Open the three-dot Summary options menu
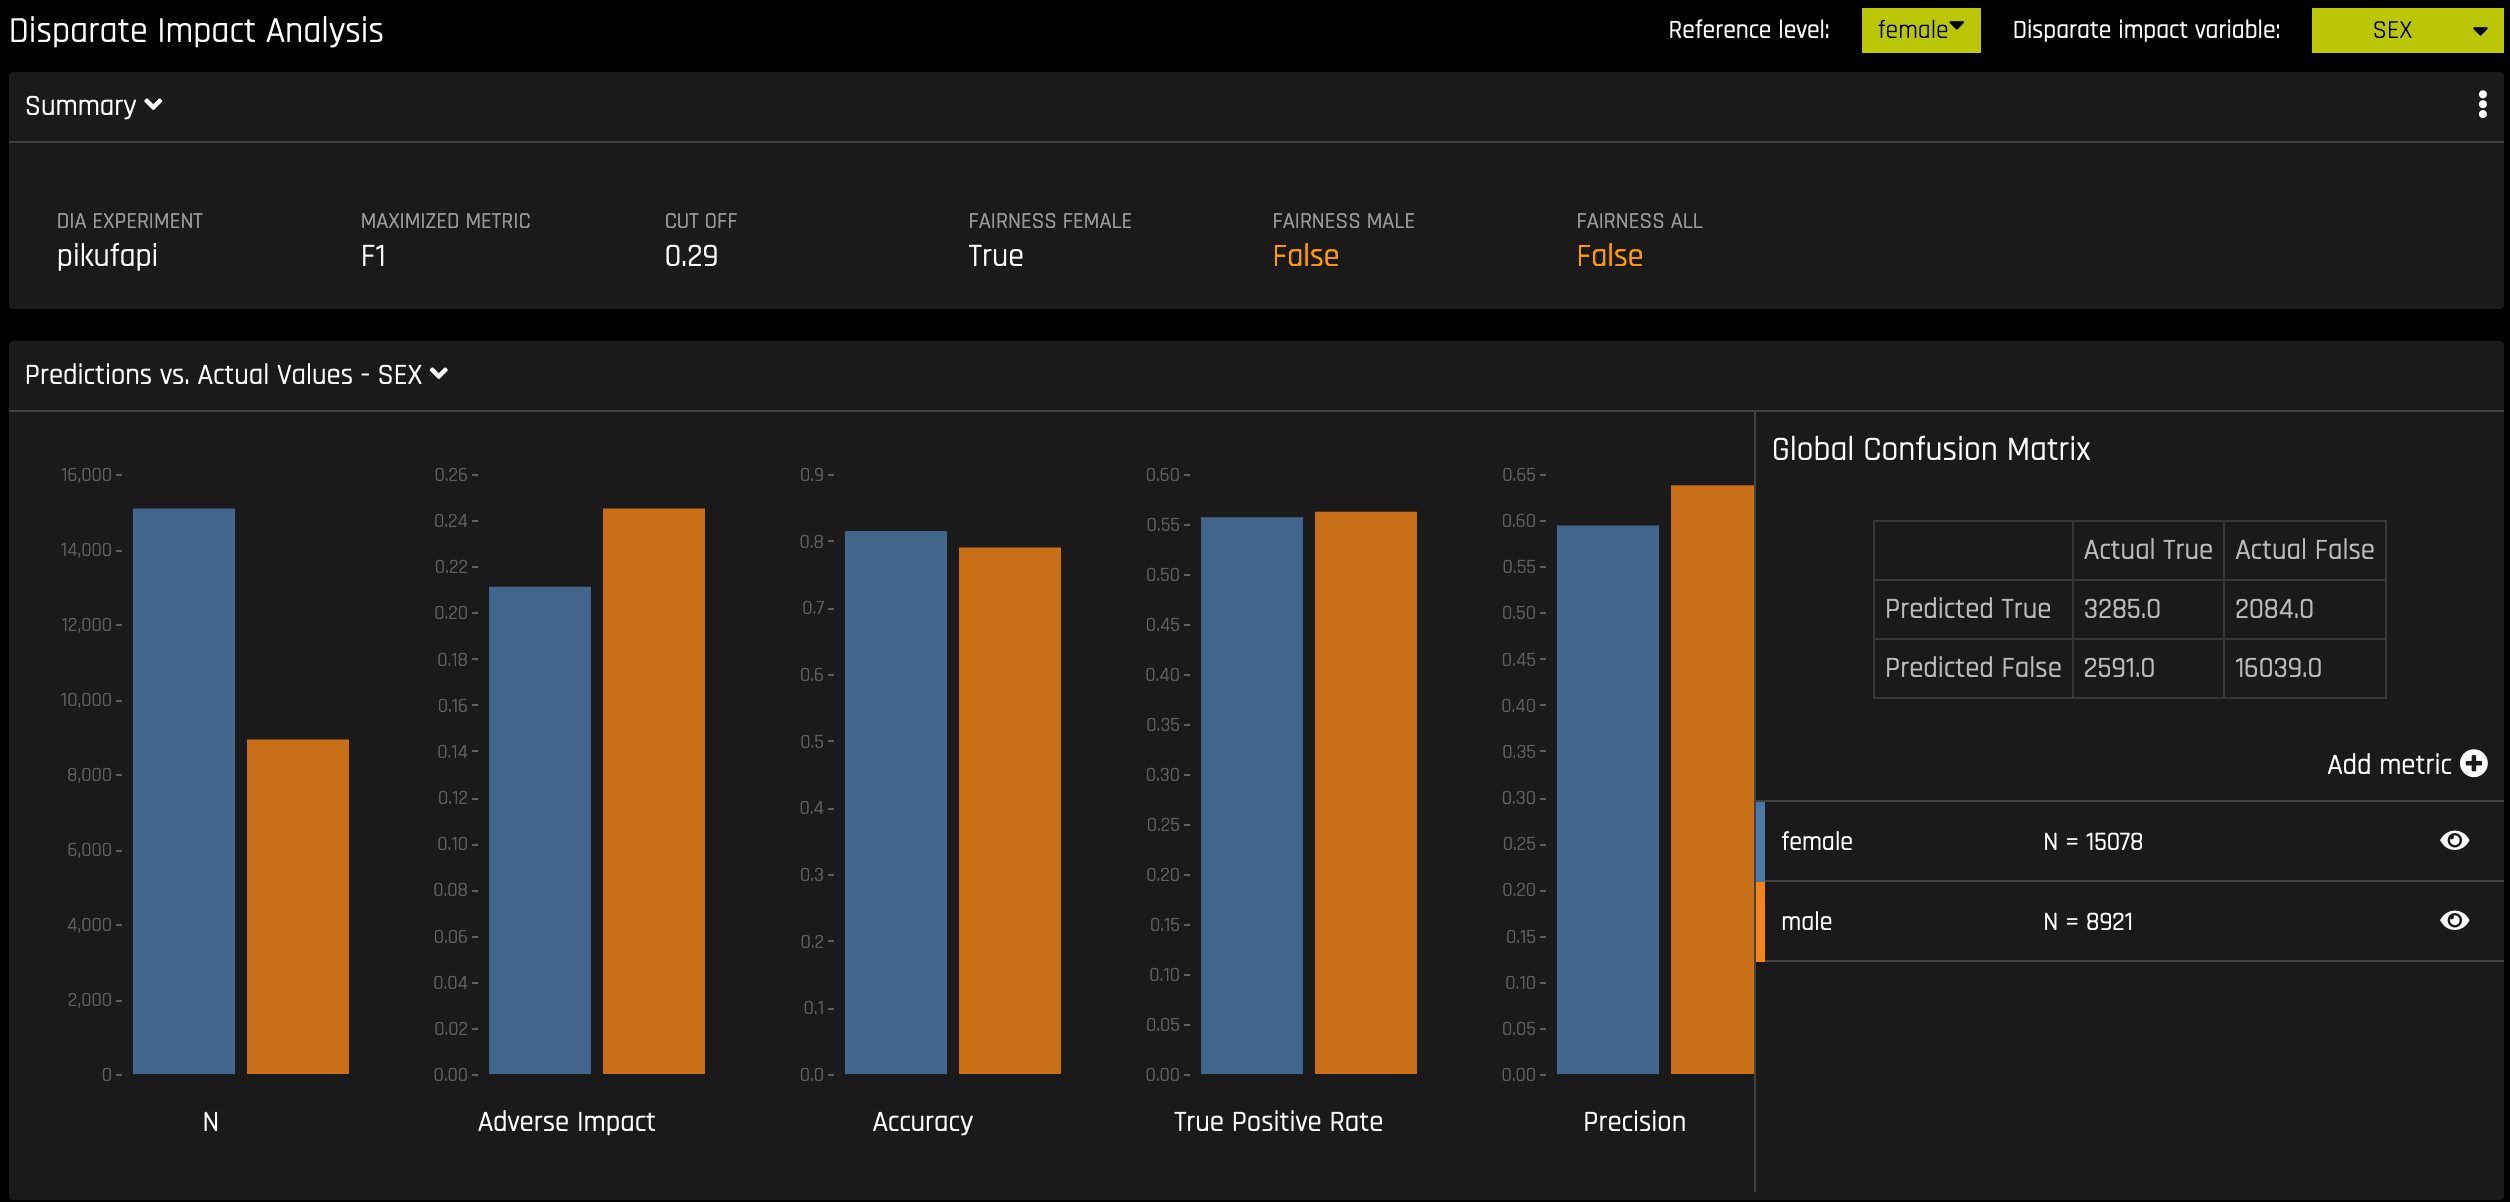 [2482, 105]
